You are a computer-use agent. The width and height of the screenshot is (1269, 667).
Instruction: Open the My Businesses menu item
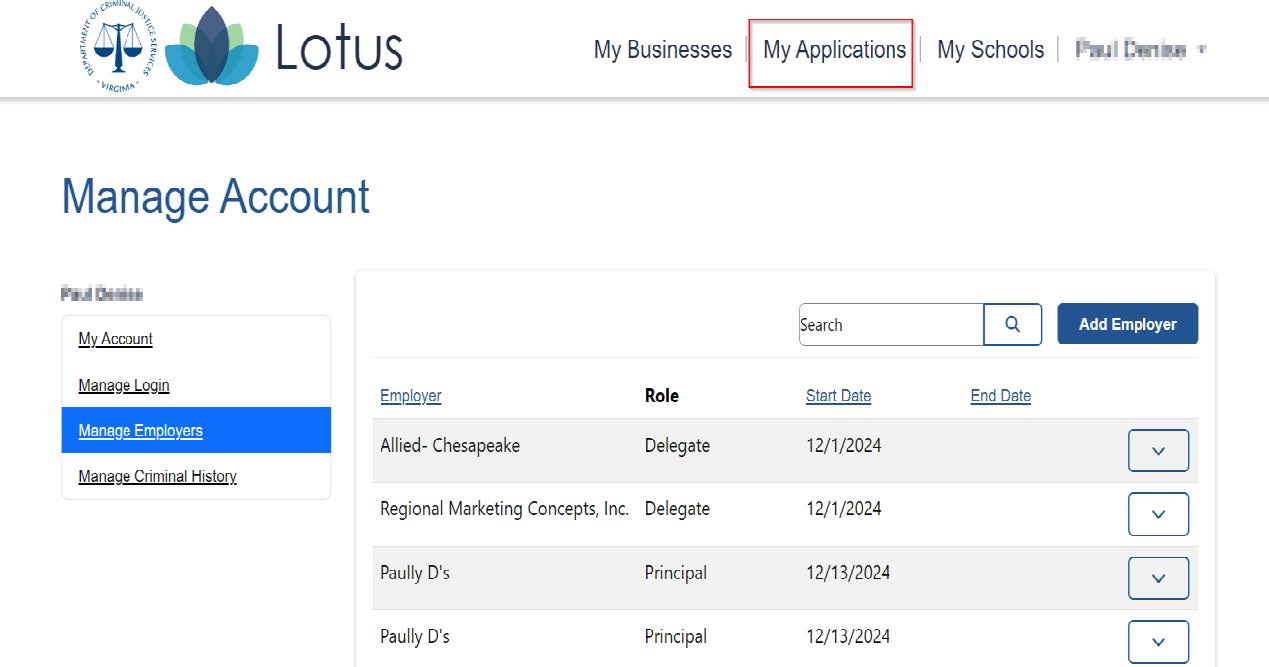(x=662, y=50)
